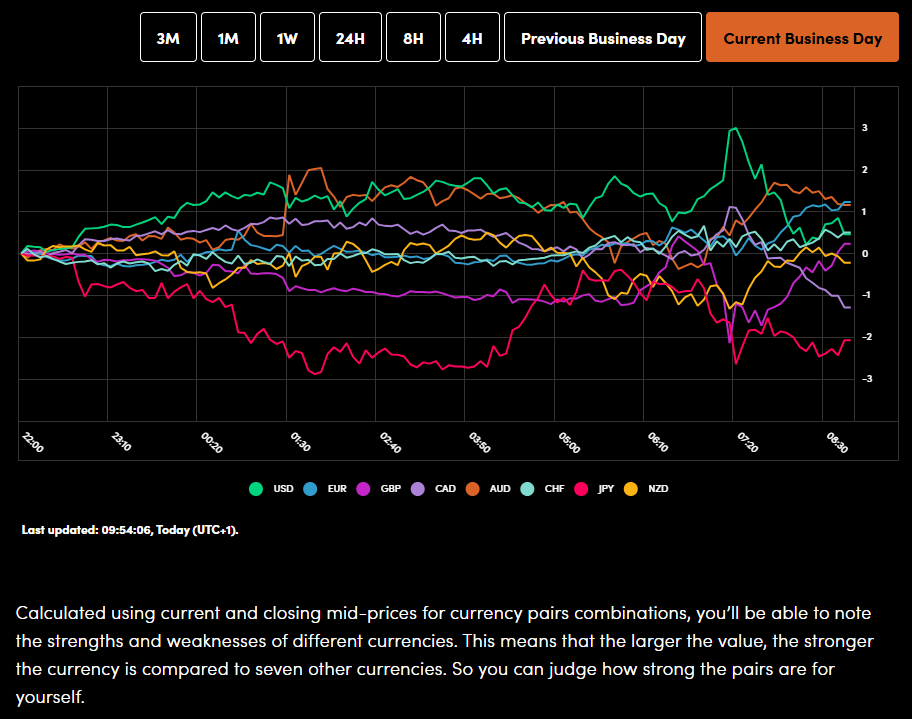Toggle the EUR series via its blue legend dot
Viewport: 912px width, 719px height.
[x=310, y=488]
